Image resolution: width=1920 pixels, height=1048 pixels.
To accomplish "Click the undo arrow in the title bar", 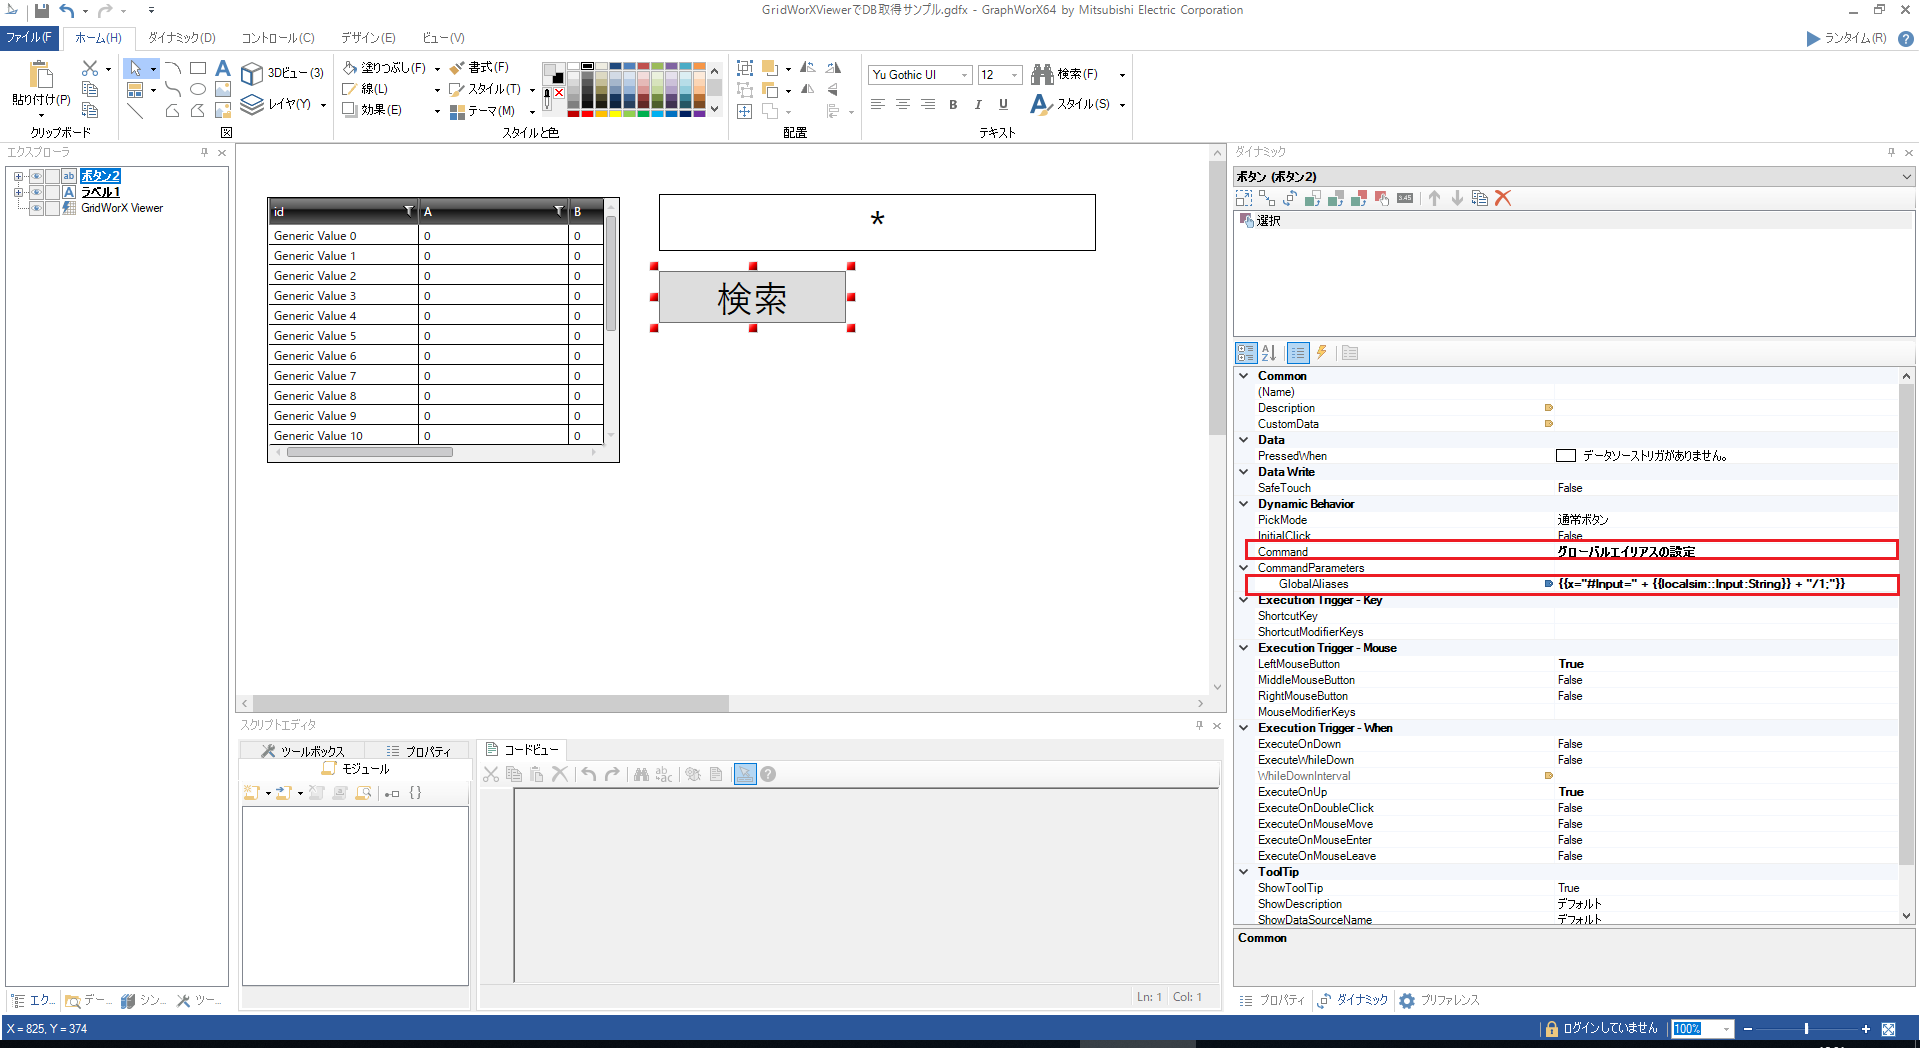I will 67,10.
